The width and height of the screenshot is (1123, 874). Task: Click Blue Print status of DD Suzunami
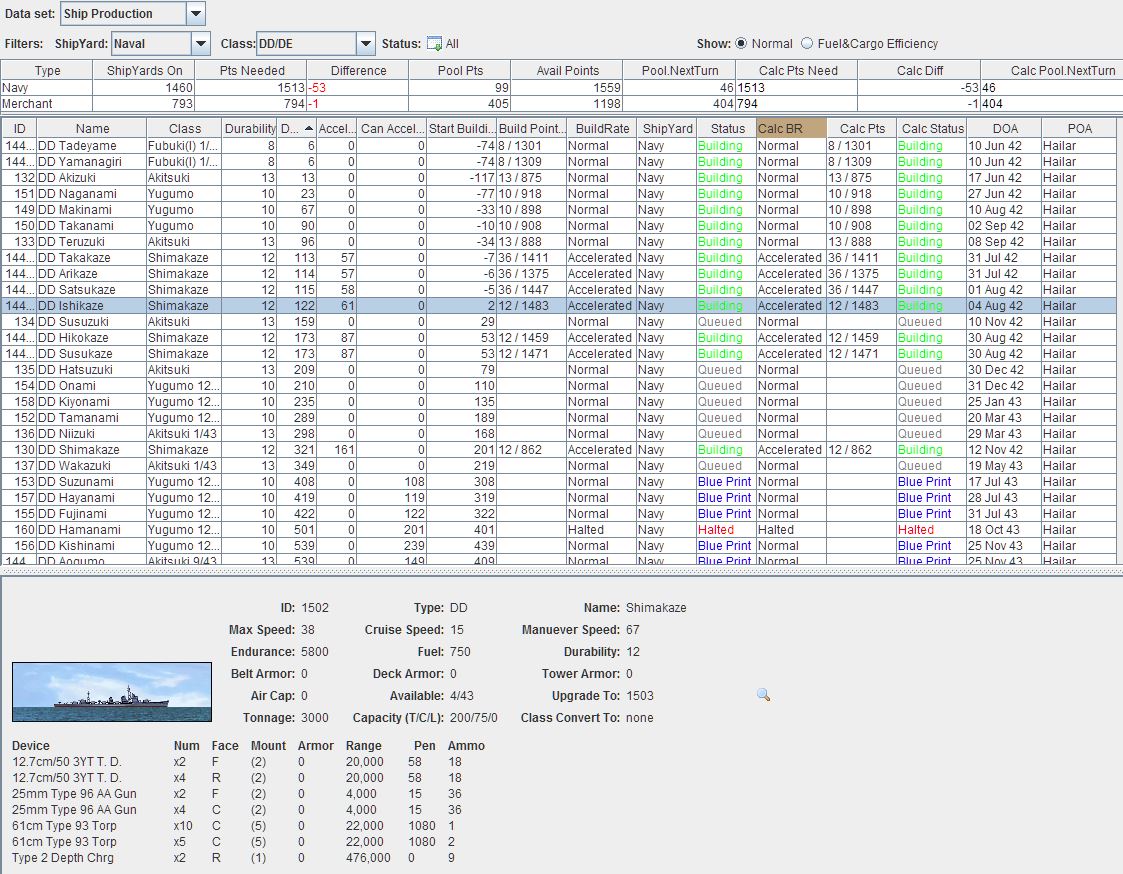click(x=725, y=481)
